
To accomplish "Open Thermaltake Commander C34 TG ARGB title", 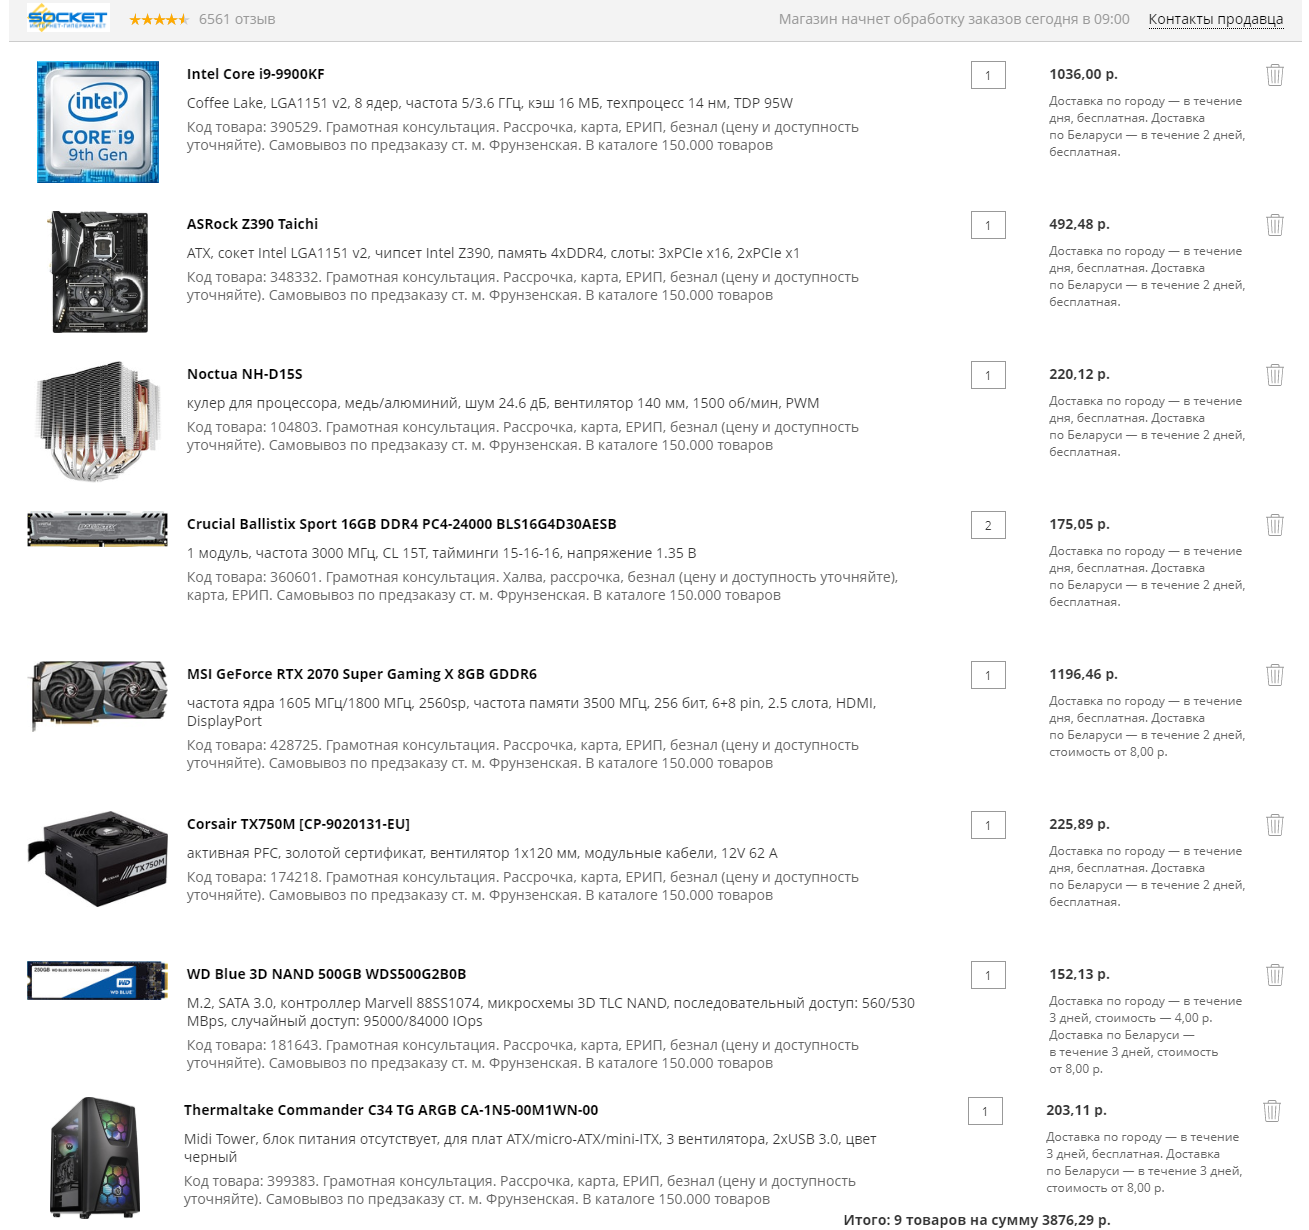I will tap(391, 1110).
